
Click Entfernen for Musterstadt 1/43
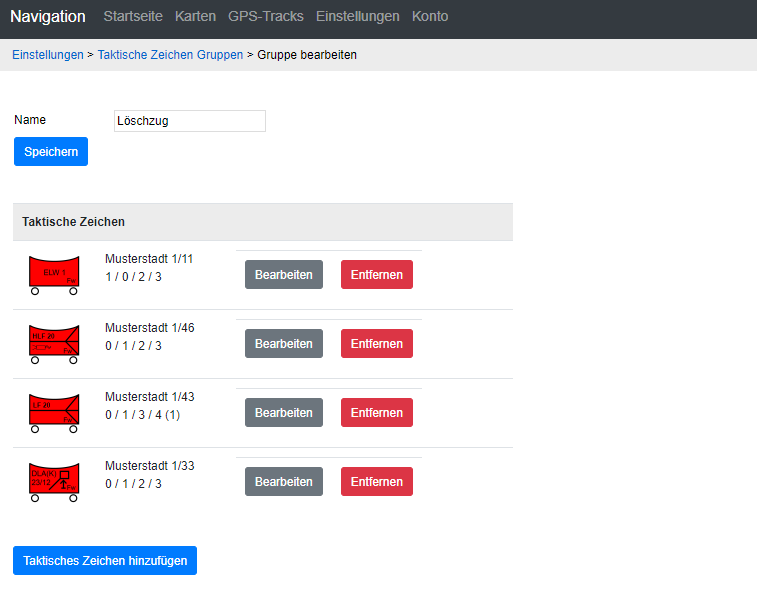click(376, 413)
